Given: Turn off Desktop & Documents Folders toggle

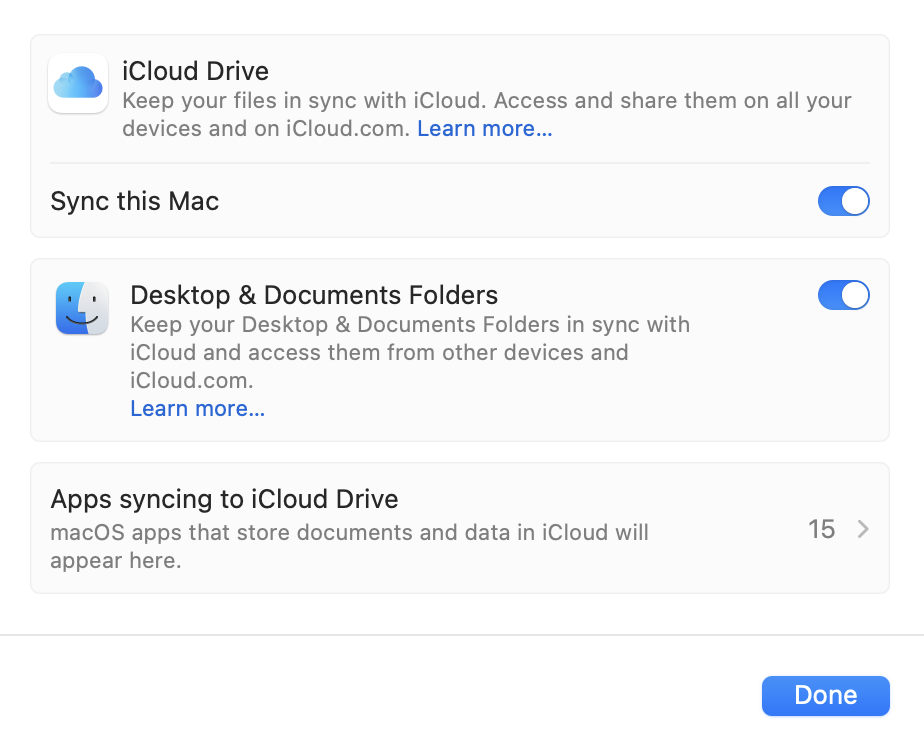Looking at the screenshot, I should tap(843, 296).
